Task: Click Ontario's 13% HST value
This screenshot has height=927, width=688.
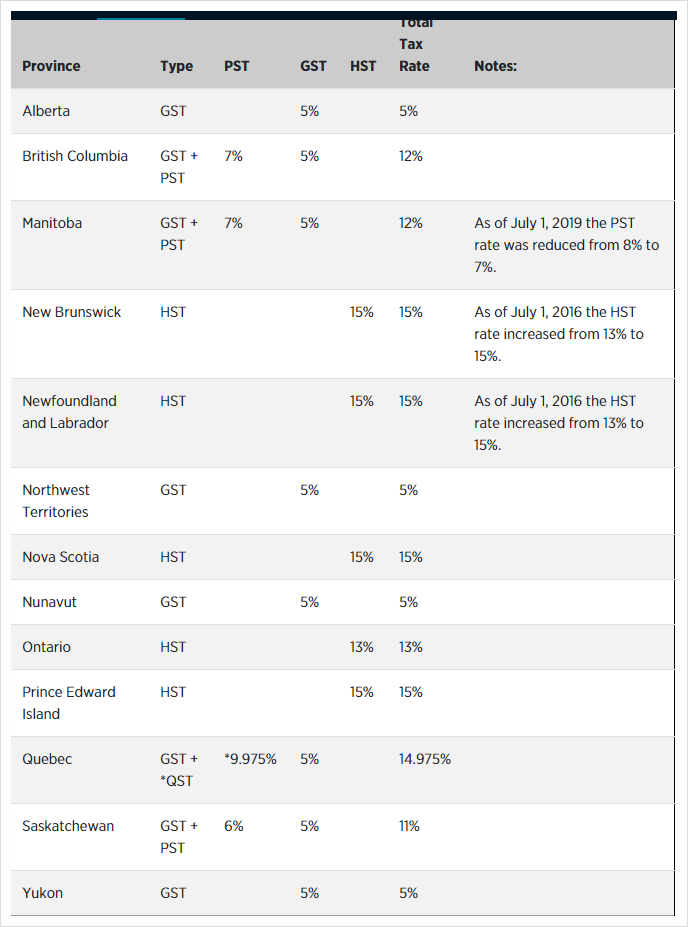Action: coord(362,647)
